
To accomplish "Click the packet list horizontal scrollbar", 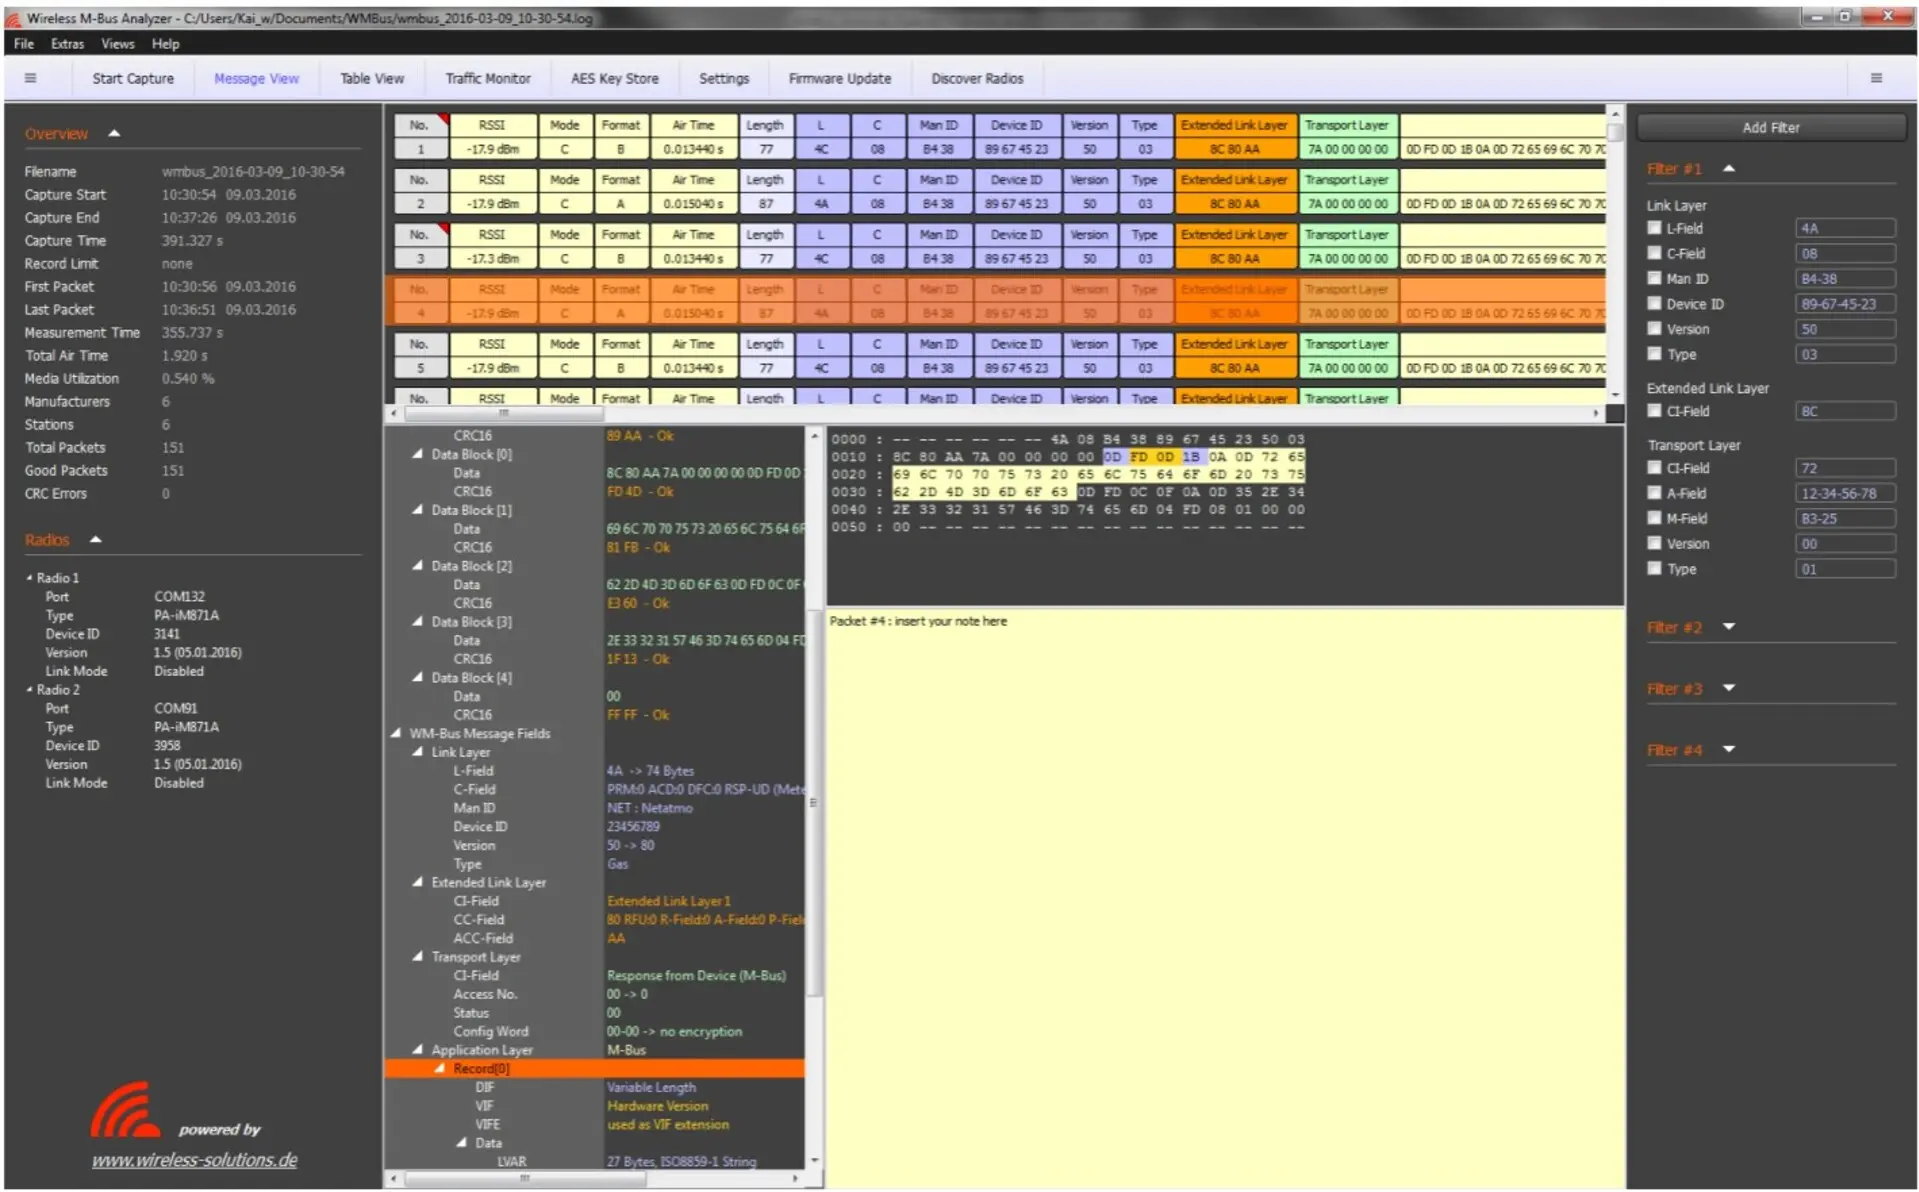I will pyautogui.click(x=995, y=412).
